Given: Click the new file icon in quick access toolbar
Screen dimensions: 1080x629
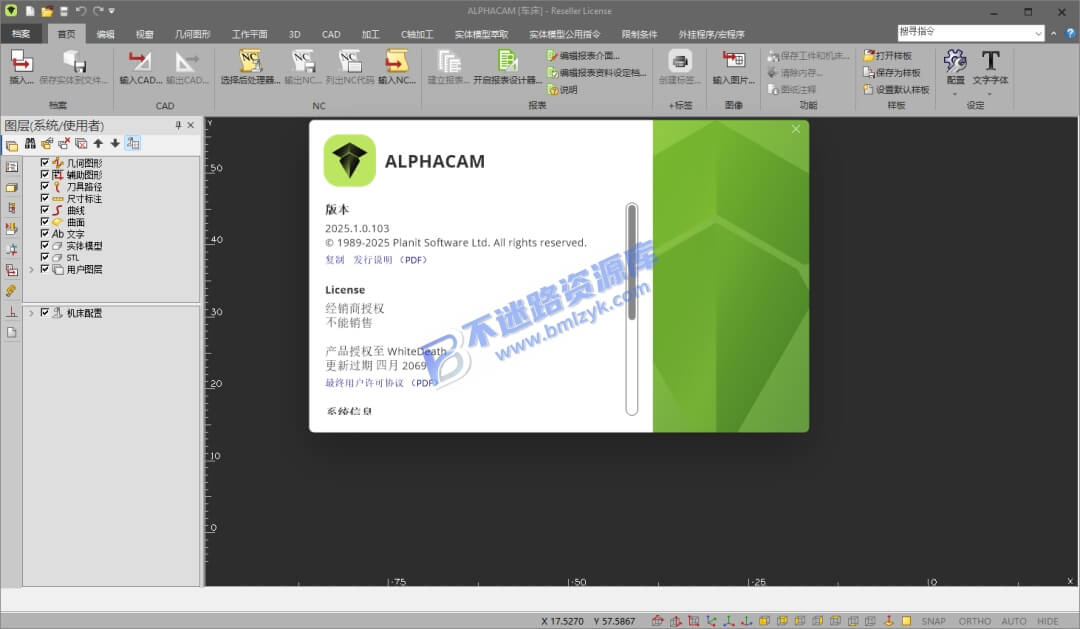Looking at the screenshot, I should click(30, 11).
